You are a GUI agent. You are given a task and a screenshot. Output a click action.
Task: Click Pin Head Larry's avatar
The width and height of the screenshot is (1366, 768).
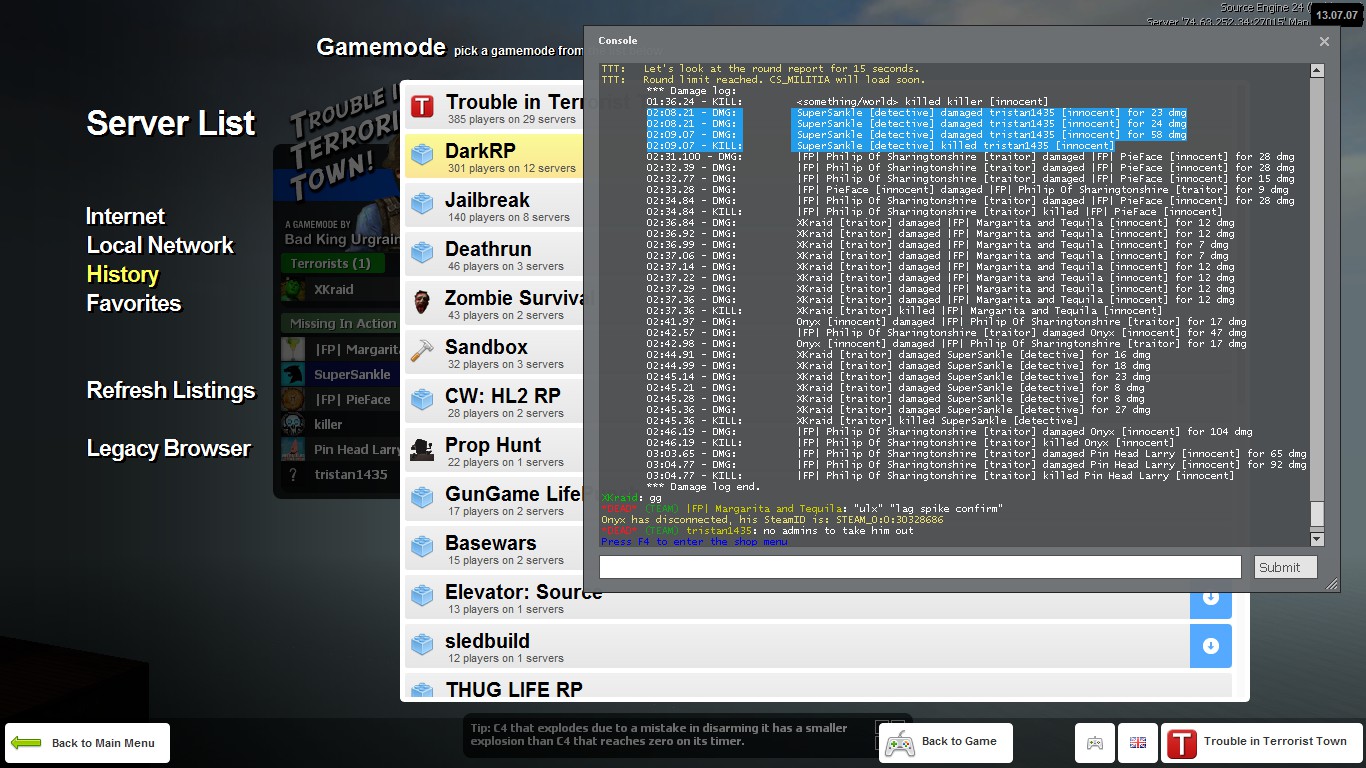(x=294, y=450)
